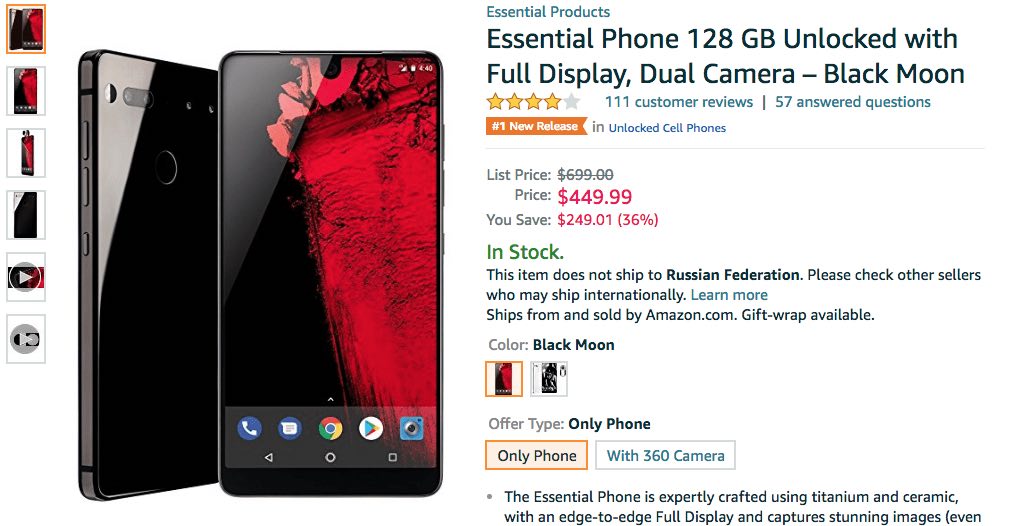Image resolution: width=1011 pixels, height=526 pixels.
Task: Visit the Essential Products brand link
Action: [x=548, y=12]
